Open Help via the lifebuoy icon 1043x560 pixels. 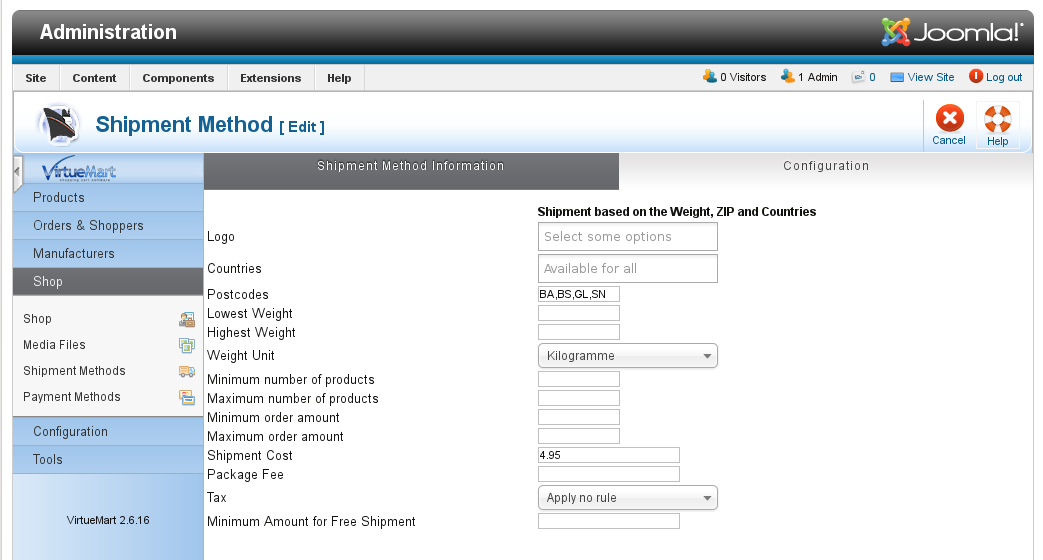click(x=997, y=119)
